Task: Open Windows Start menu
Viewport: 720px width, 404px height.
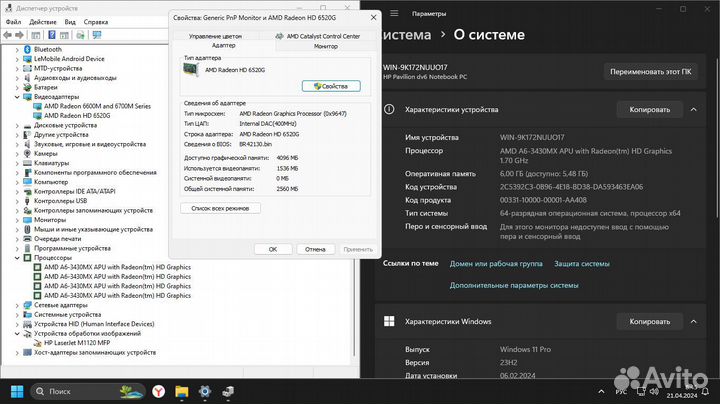Action: click(x=17, y=392)
